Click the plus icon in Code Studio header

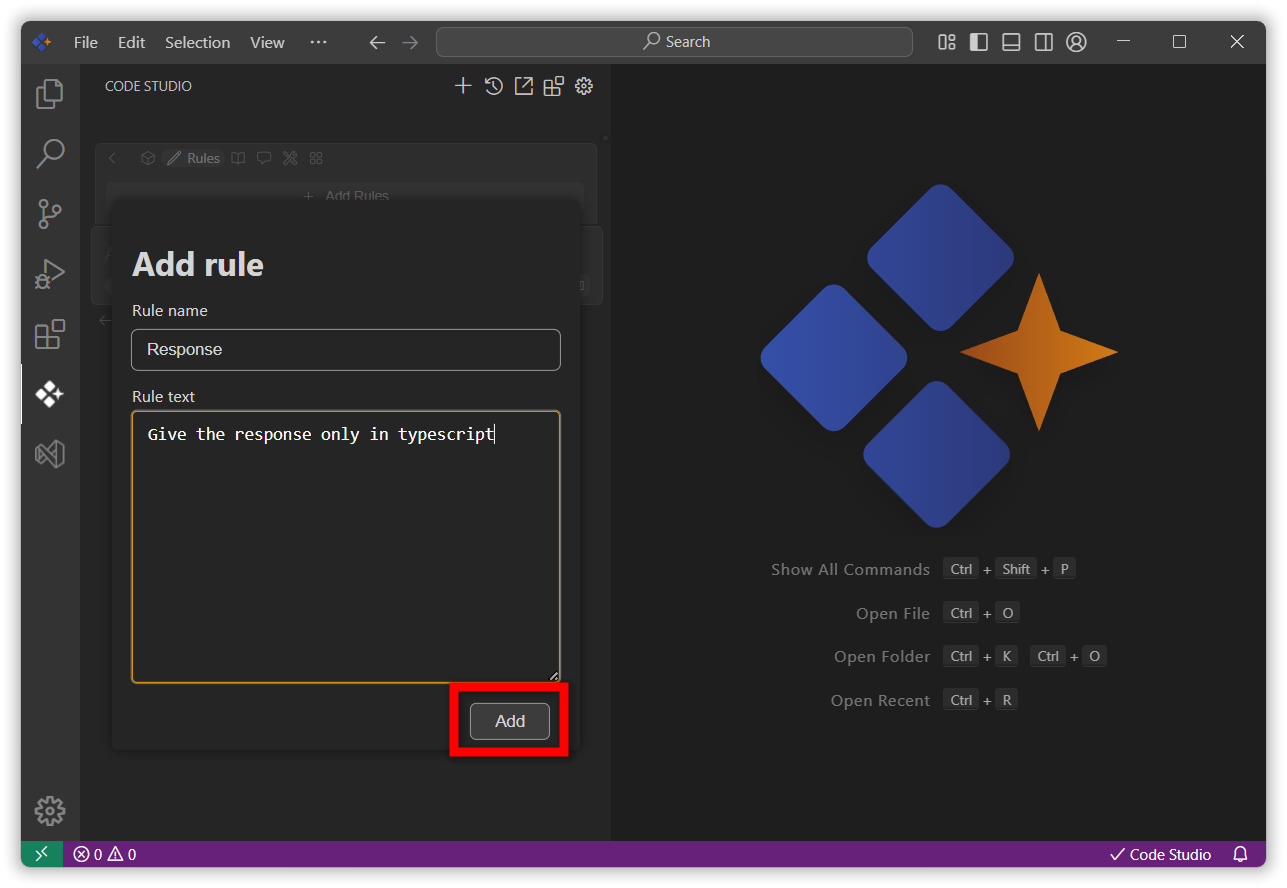click(x=463, y=86)
